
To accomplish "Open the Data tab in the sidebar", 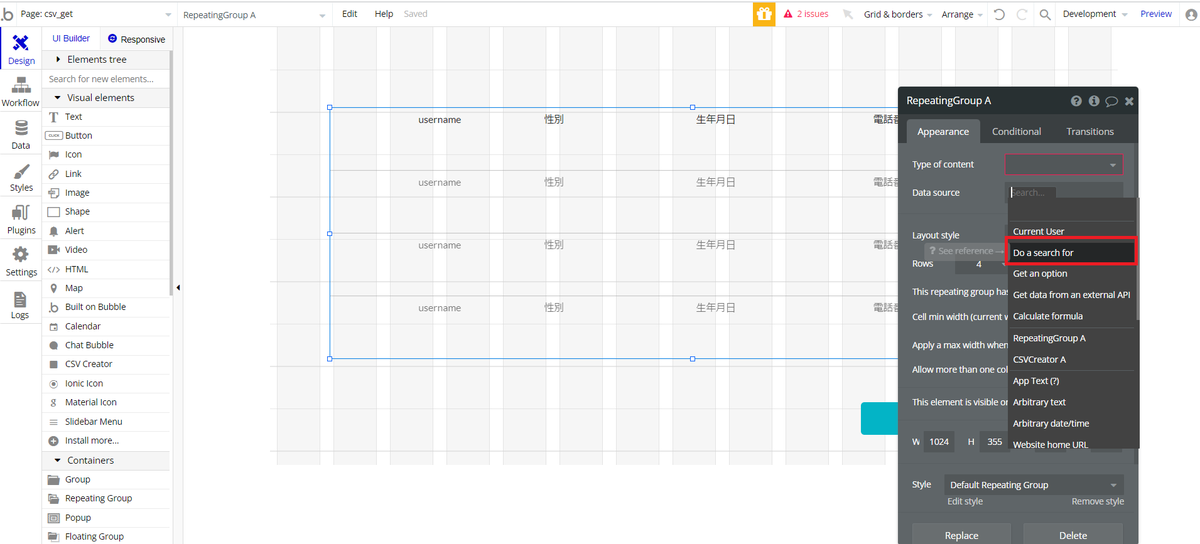I will (21, 134).
